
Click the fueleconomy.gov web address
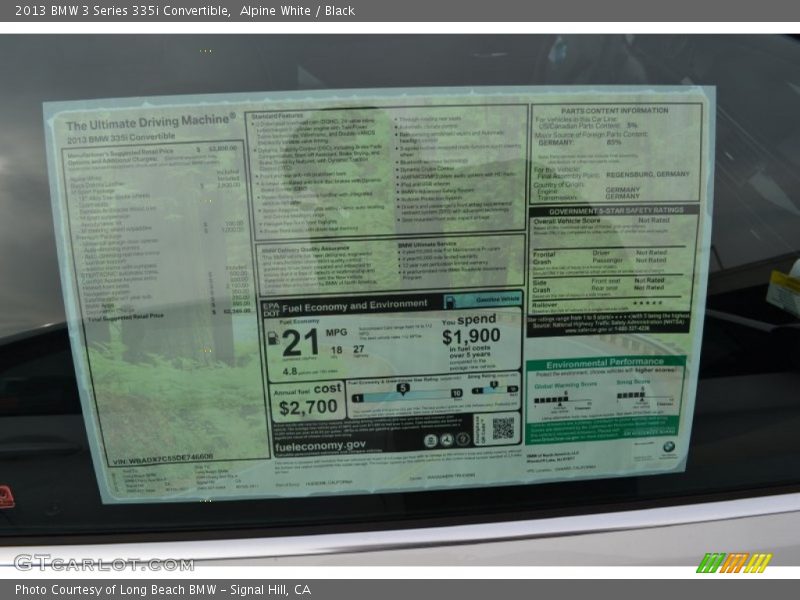(320, 444)
